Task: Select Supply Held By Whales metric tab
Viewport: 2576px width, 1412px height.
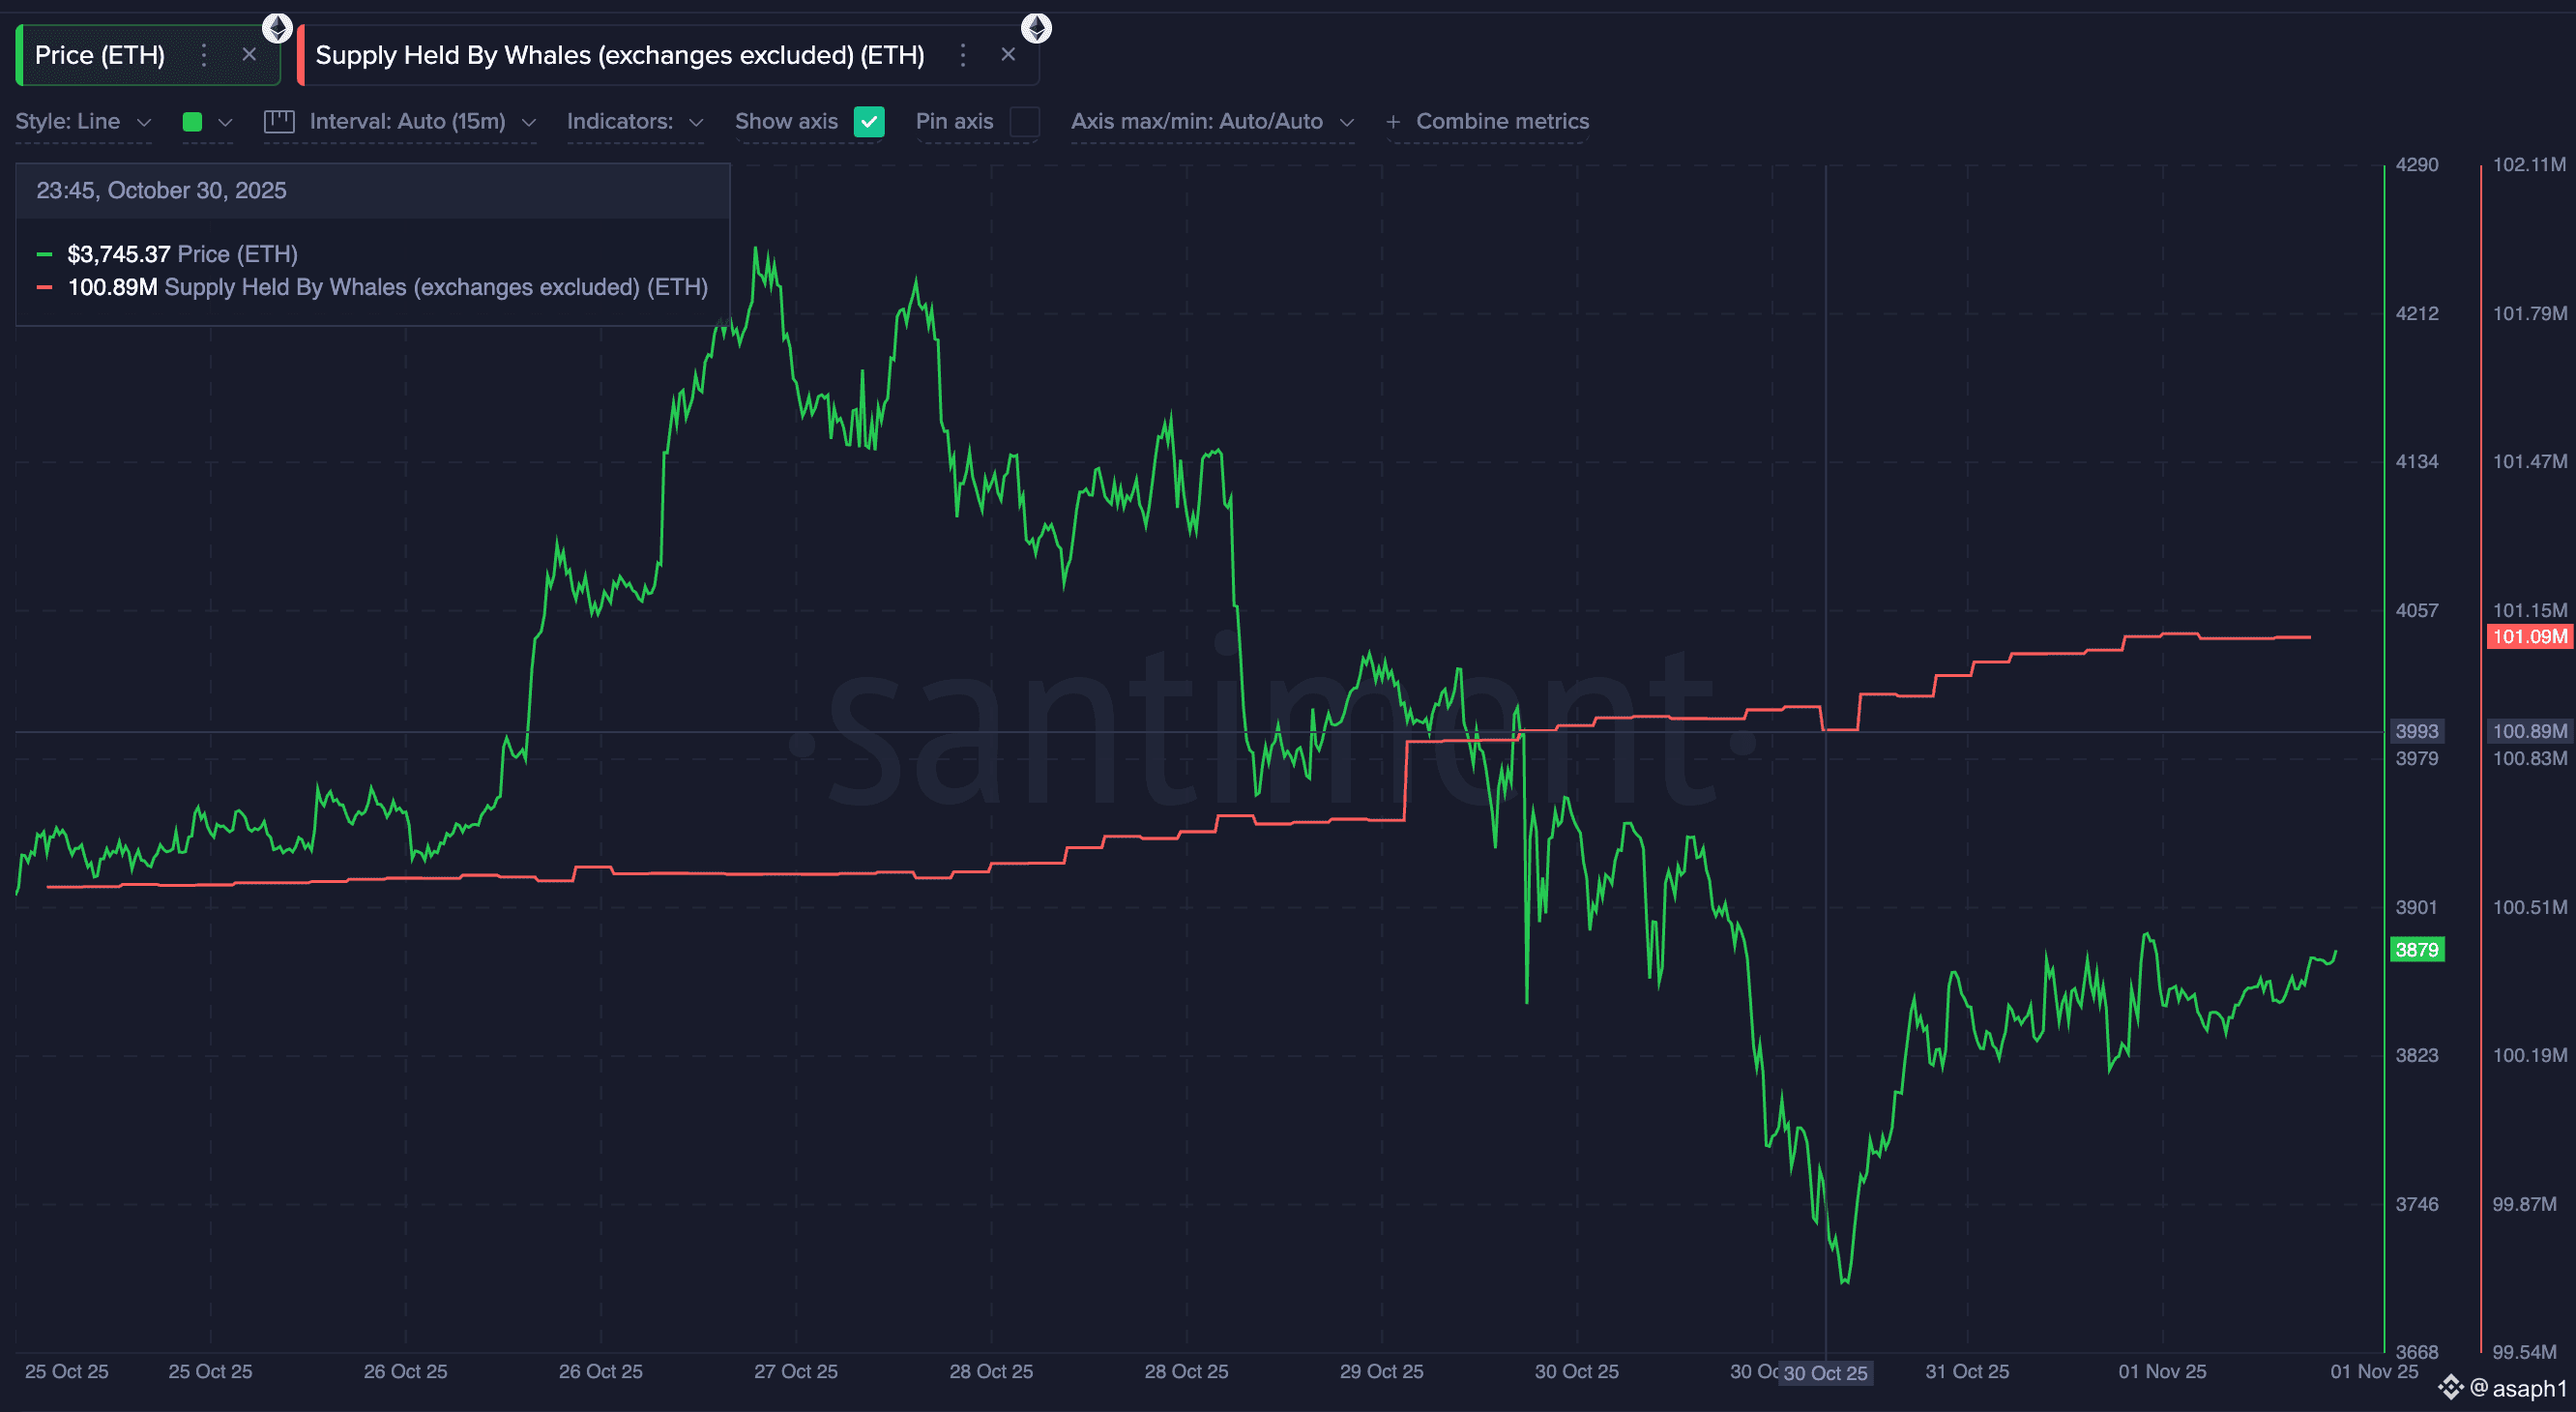Action: pyautogui.click(x=620, y=55)
